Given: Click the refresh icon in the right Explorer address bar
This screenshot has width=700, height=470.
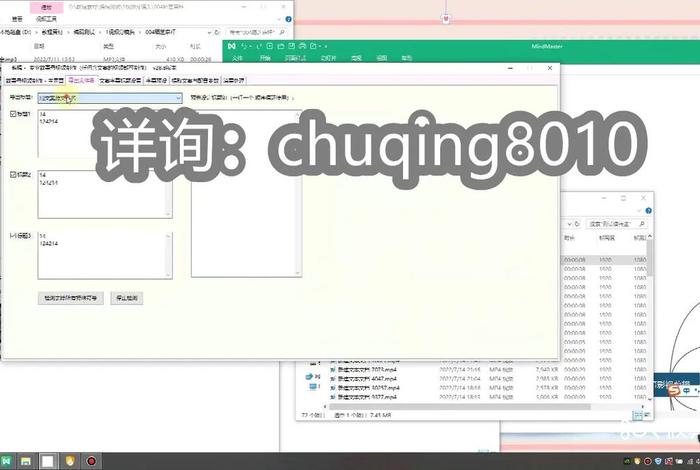Looking at the screenshot, I should click(577, 224).
